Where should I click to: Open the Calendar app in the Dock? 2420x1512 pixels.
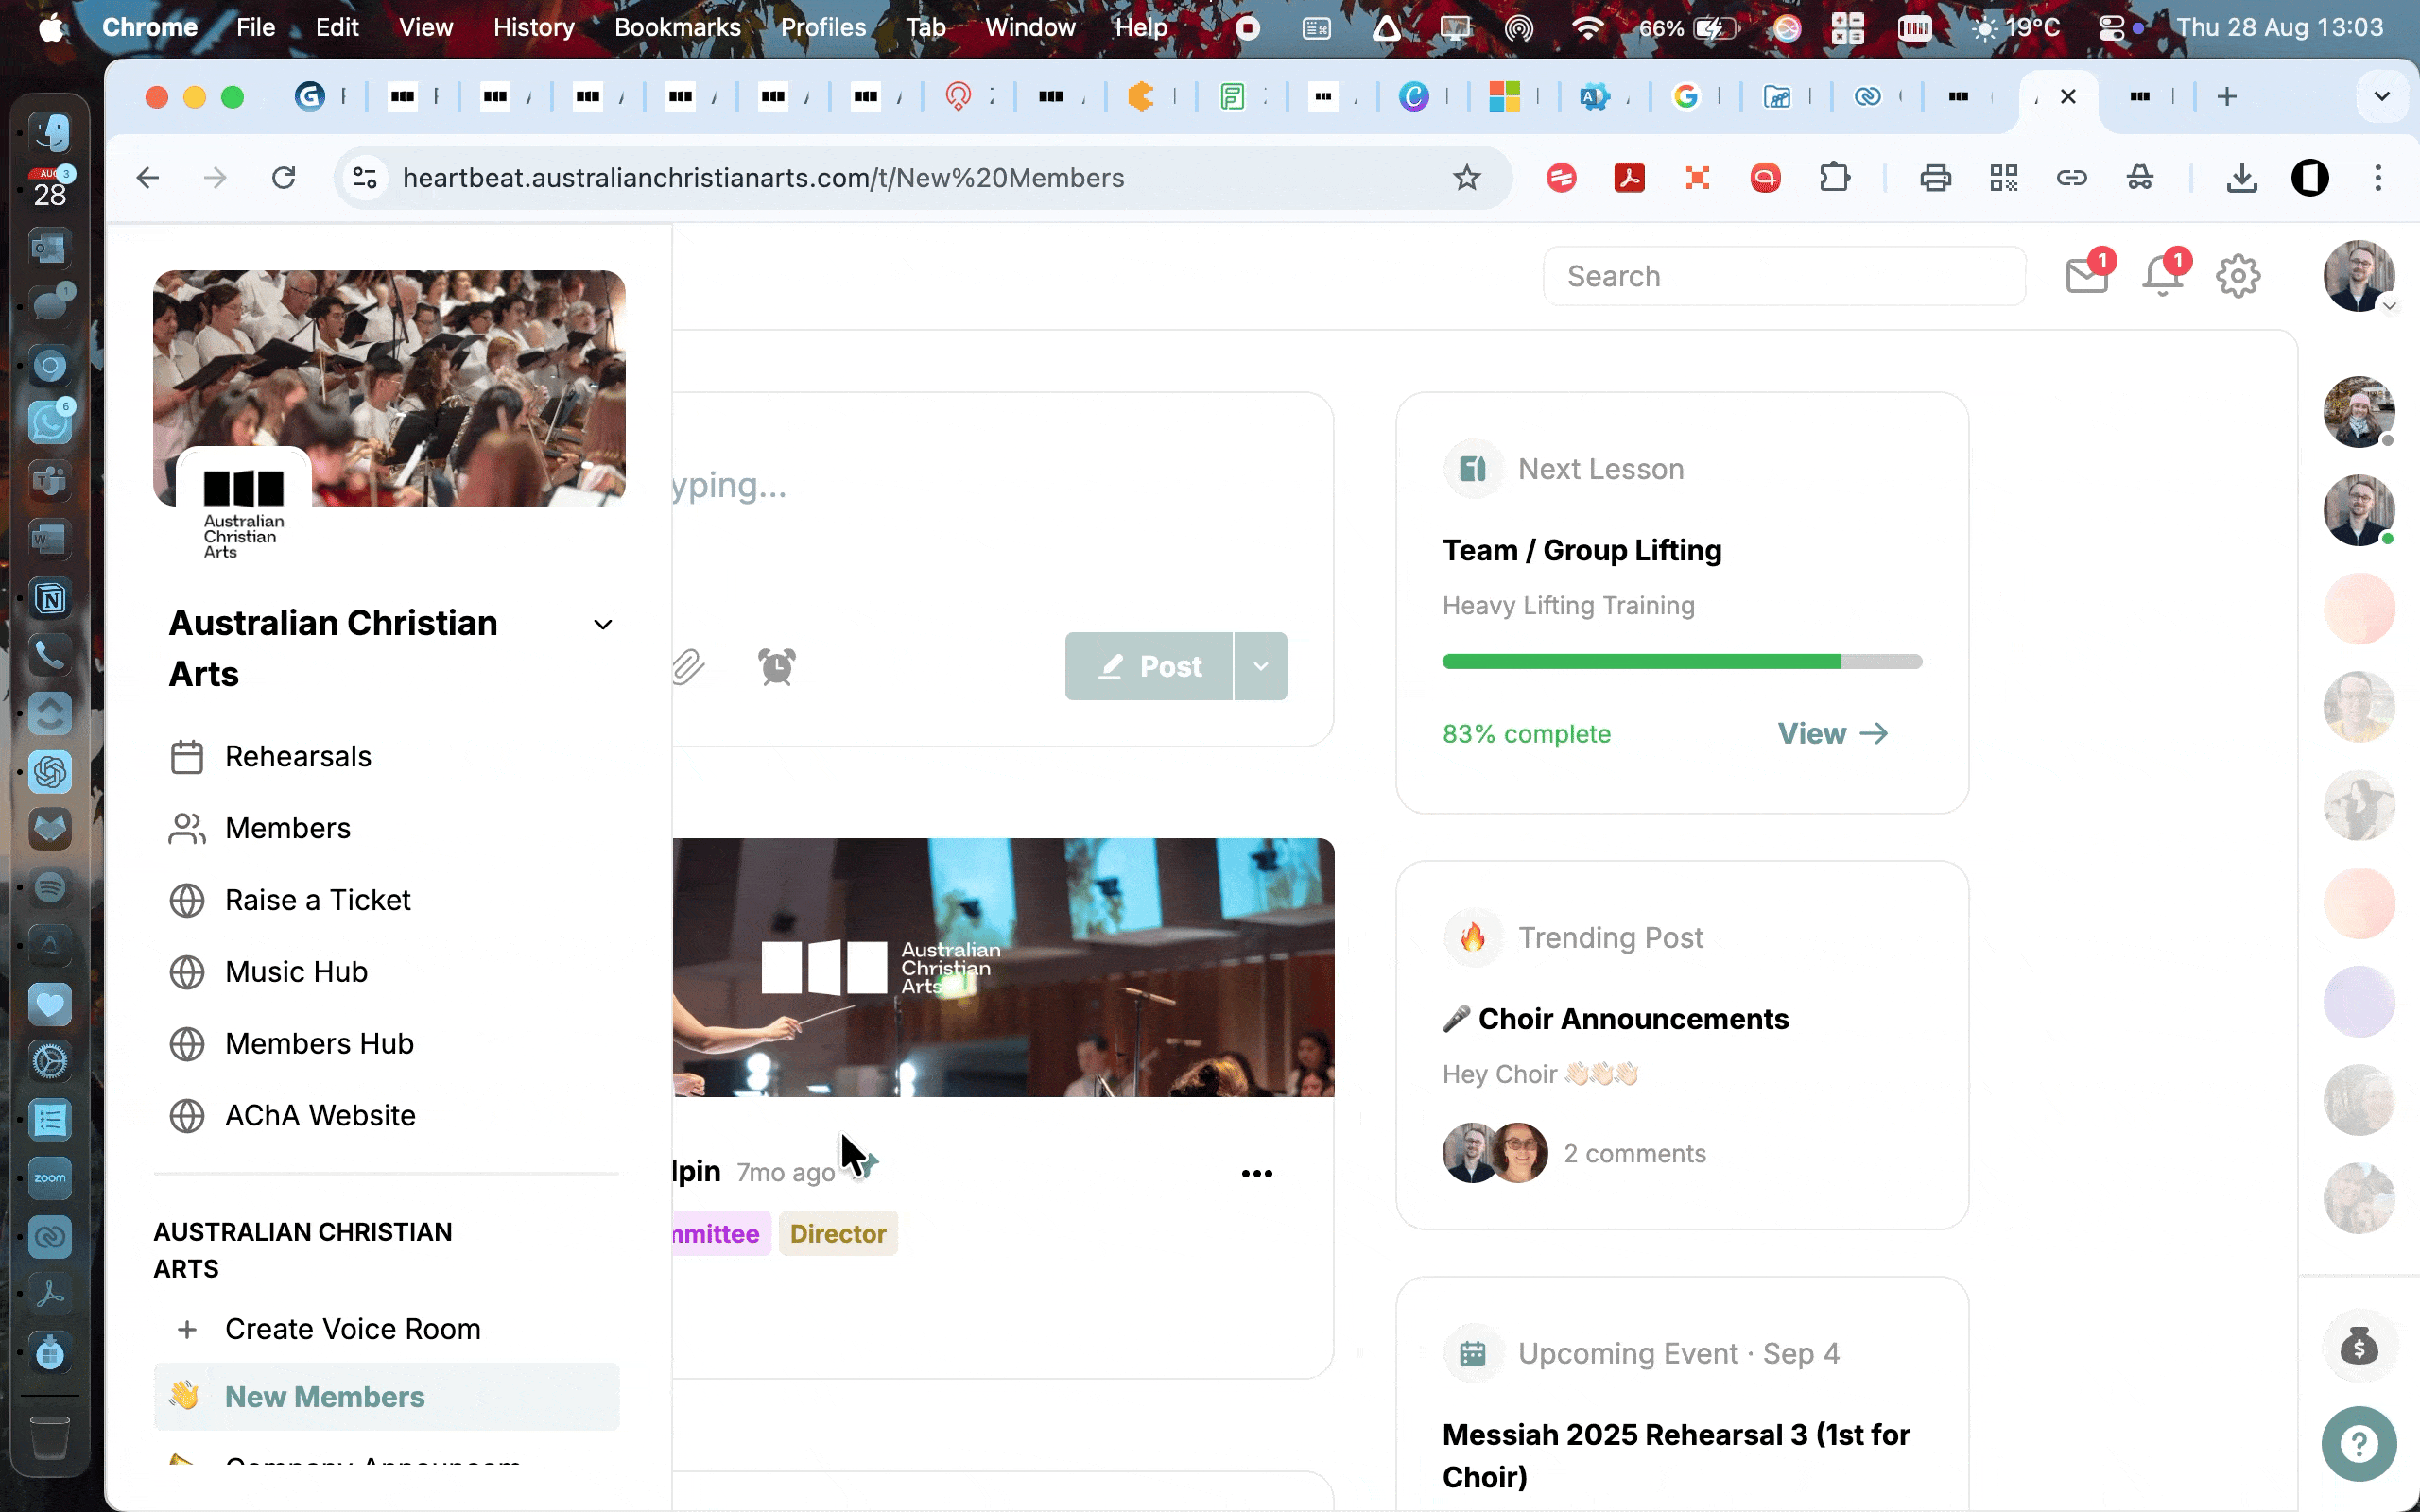(49, 188)
